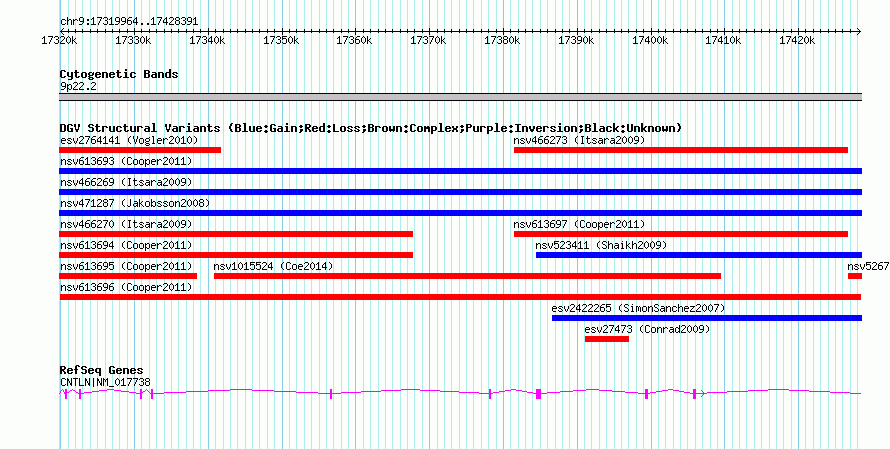Click the esv2422265 blue gain bar

coord(707,318)
